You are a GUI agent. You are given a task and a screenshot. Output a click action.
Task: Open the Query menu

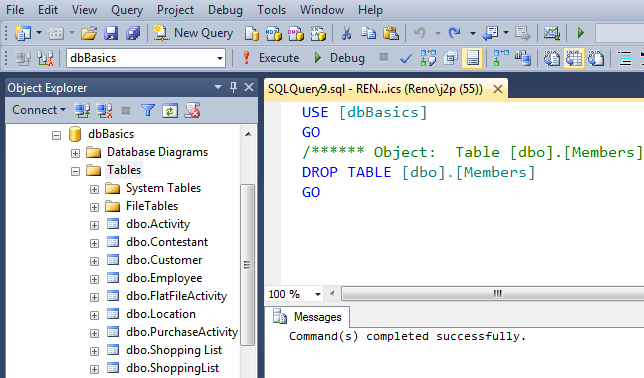(127, 9)
